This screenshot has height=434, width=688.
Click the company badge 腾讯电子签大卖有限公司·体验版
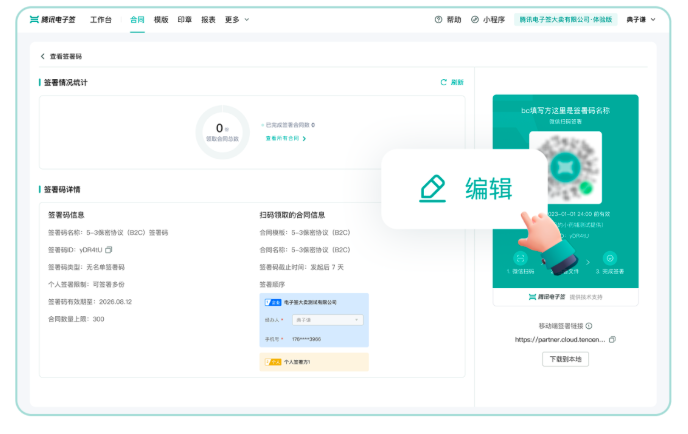click(566, 20)
